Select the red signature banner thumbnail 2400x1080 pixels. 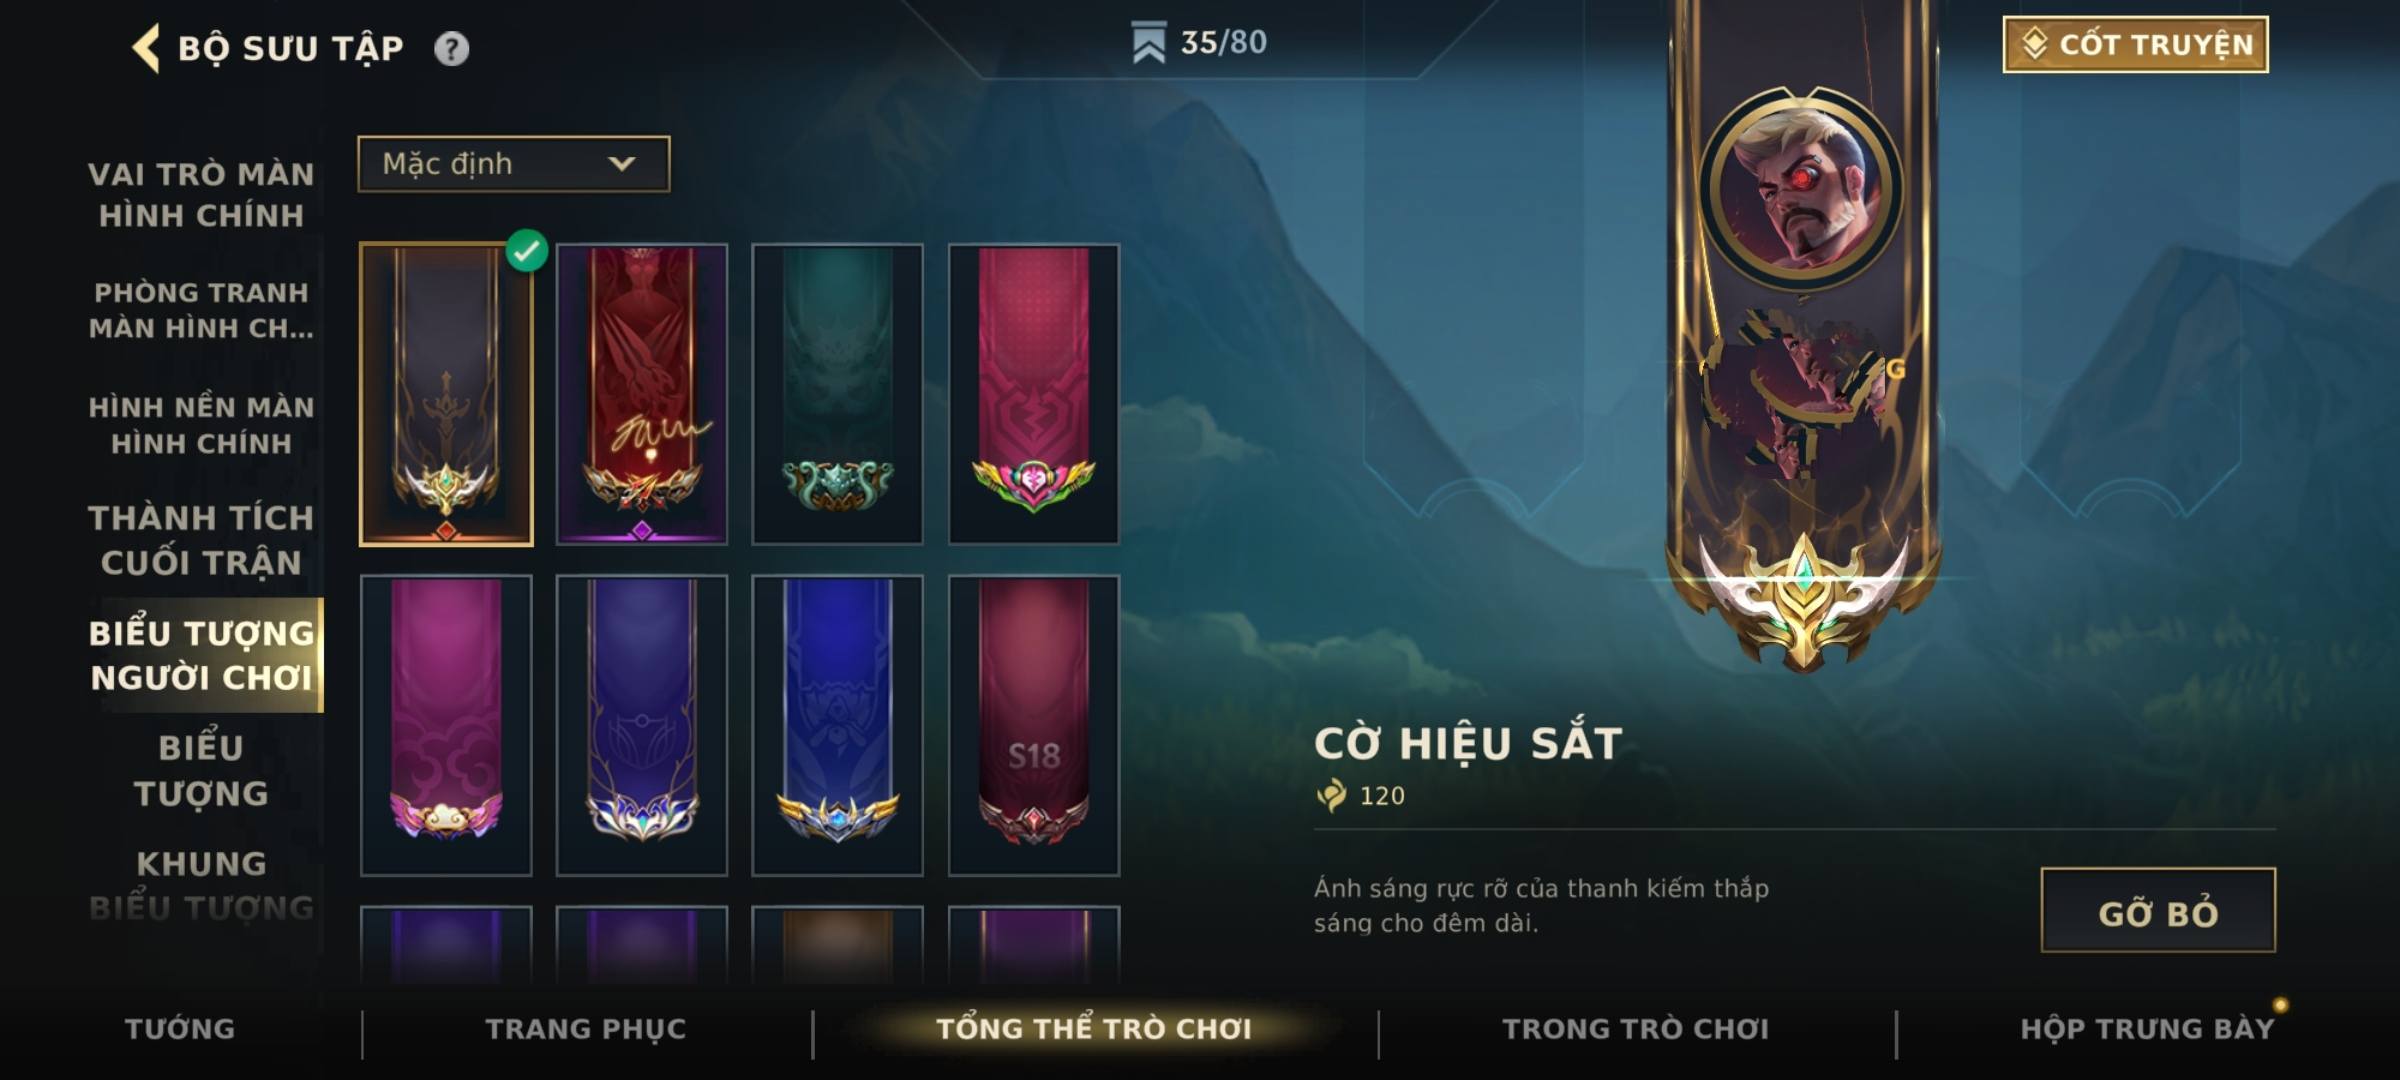point(642,394)
